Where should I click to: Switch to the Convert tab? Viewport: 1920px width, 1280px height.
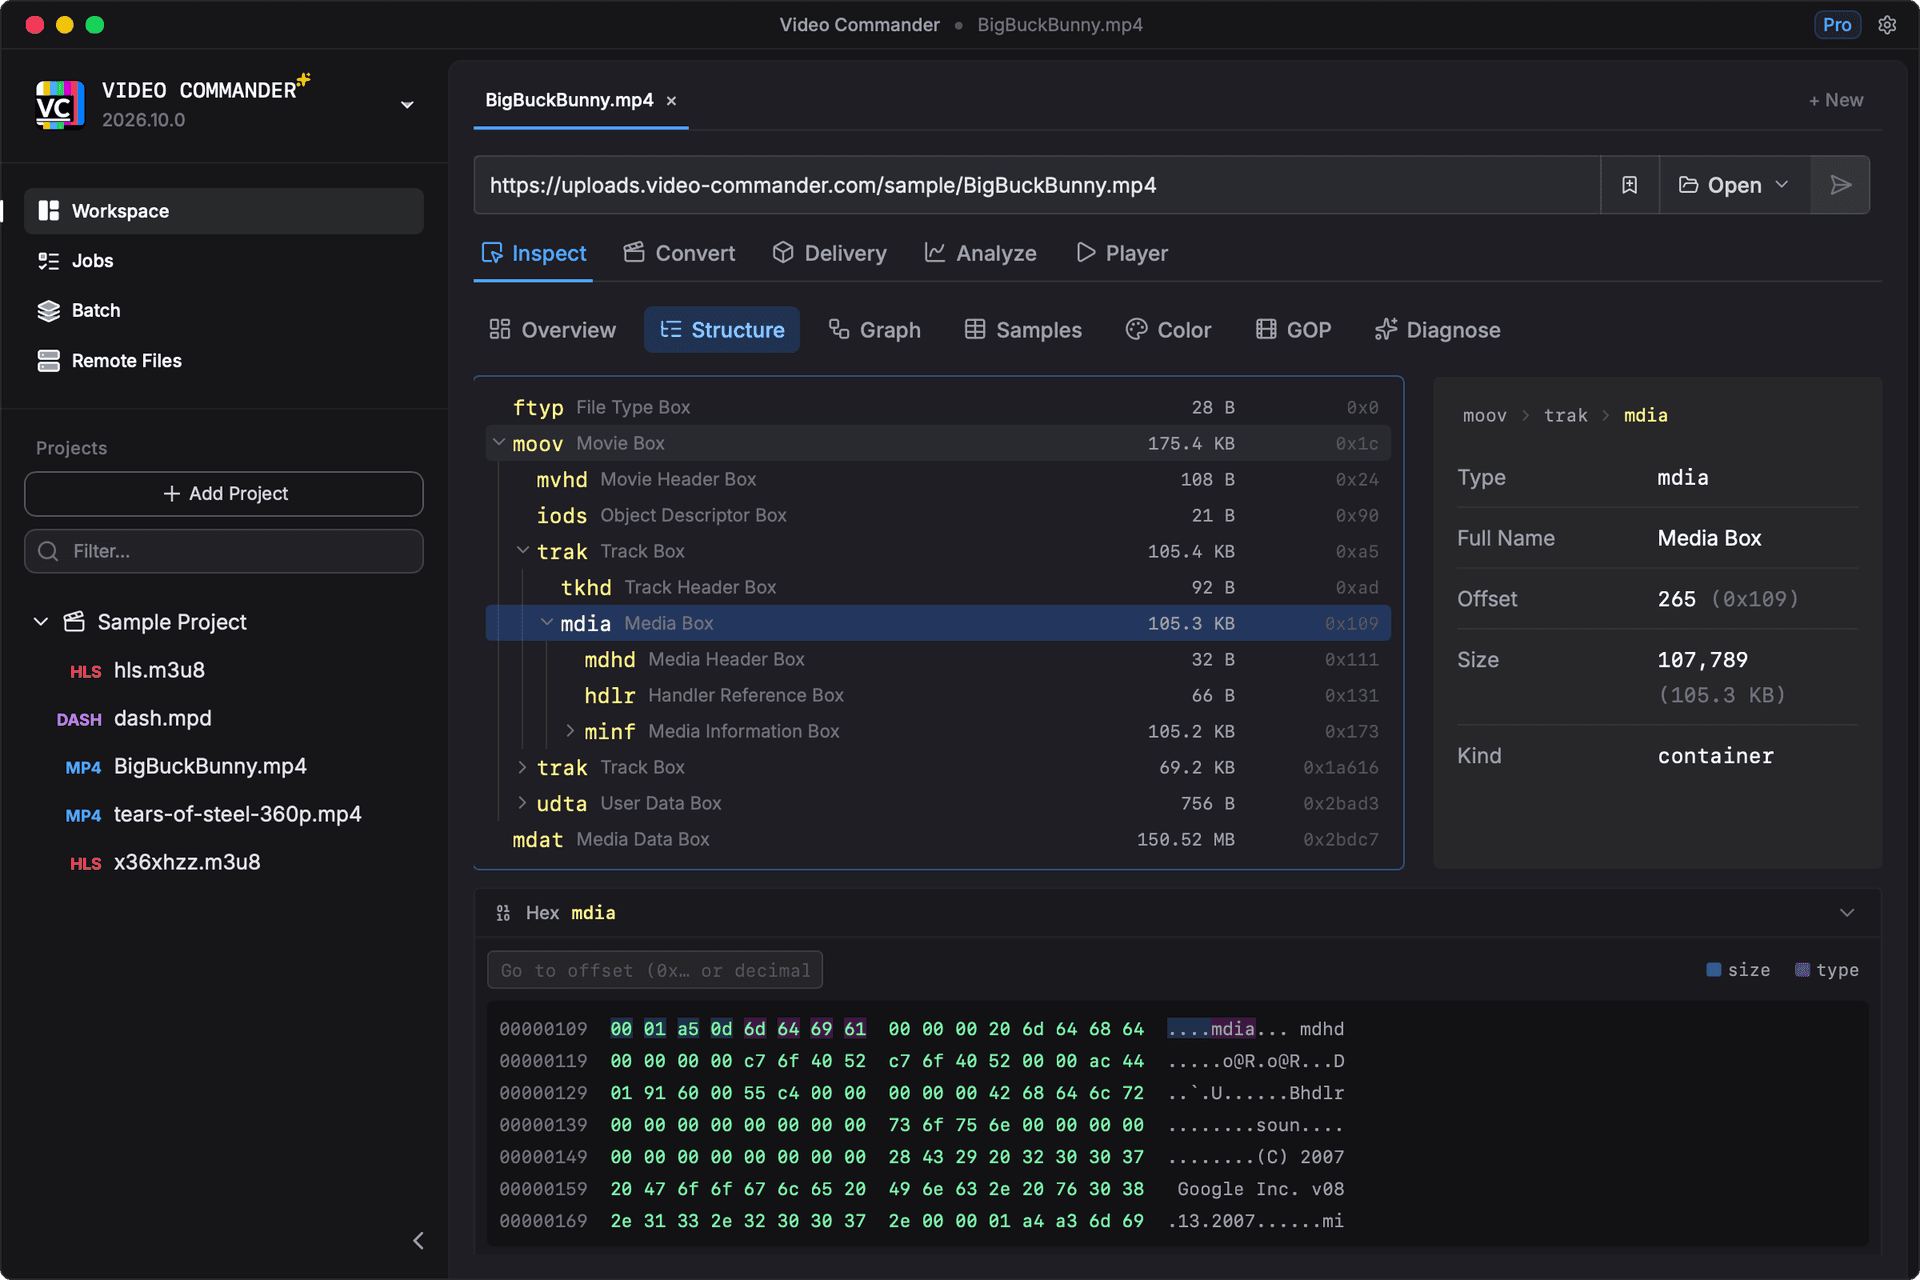(x=679, y=254)
